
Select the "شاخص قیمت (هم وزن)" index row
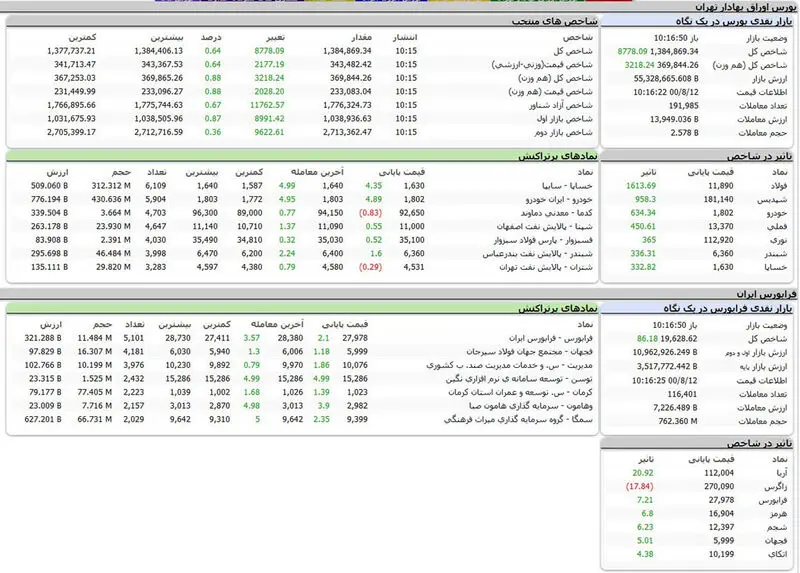click(x=299, y=92)
